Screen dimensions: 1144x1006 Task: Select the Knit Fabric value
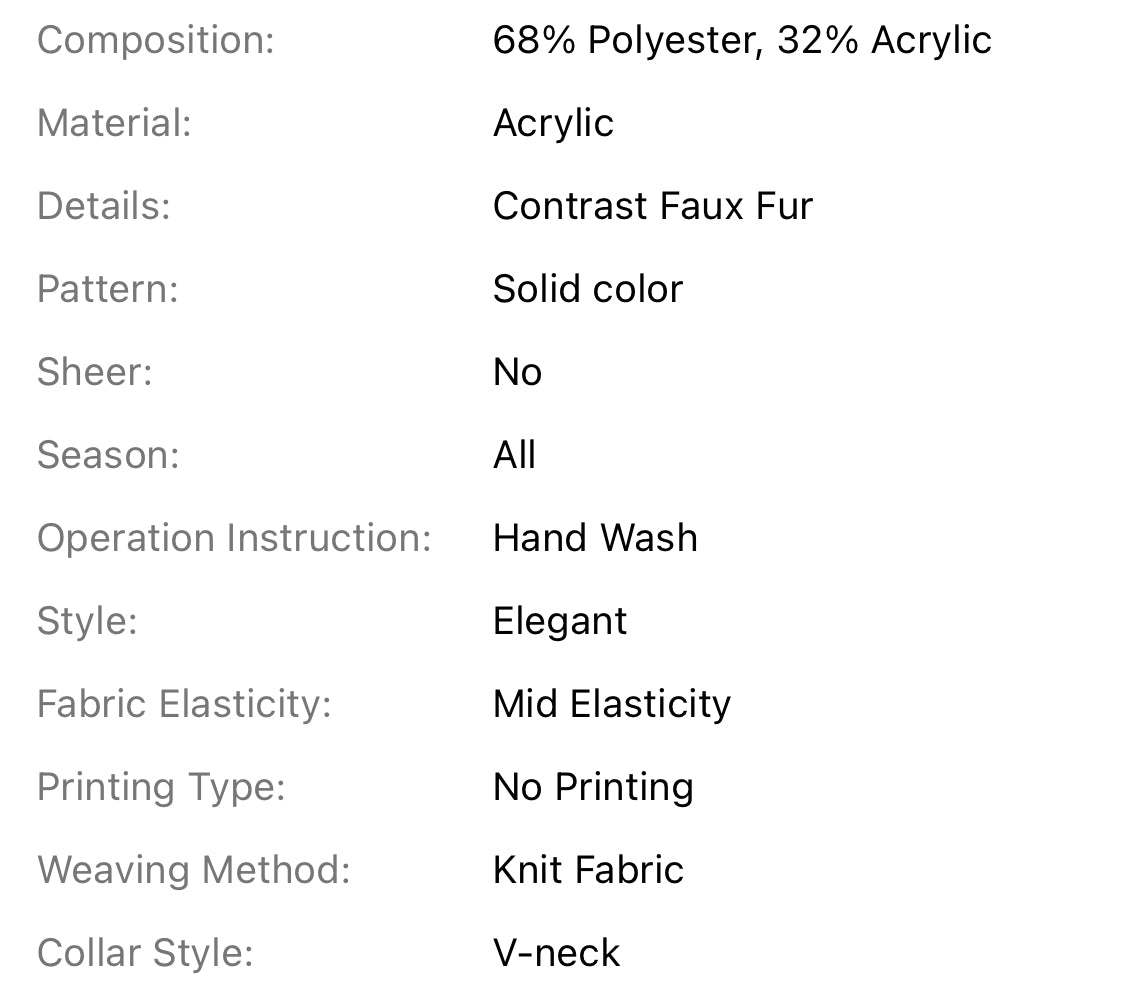(588, 871)
